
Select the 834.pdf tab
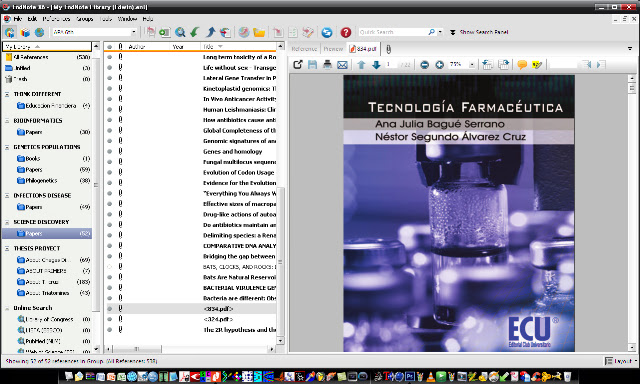pyautogui.click(x=363, y=49)
